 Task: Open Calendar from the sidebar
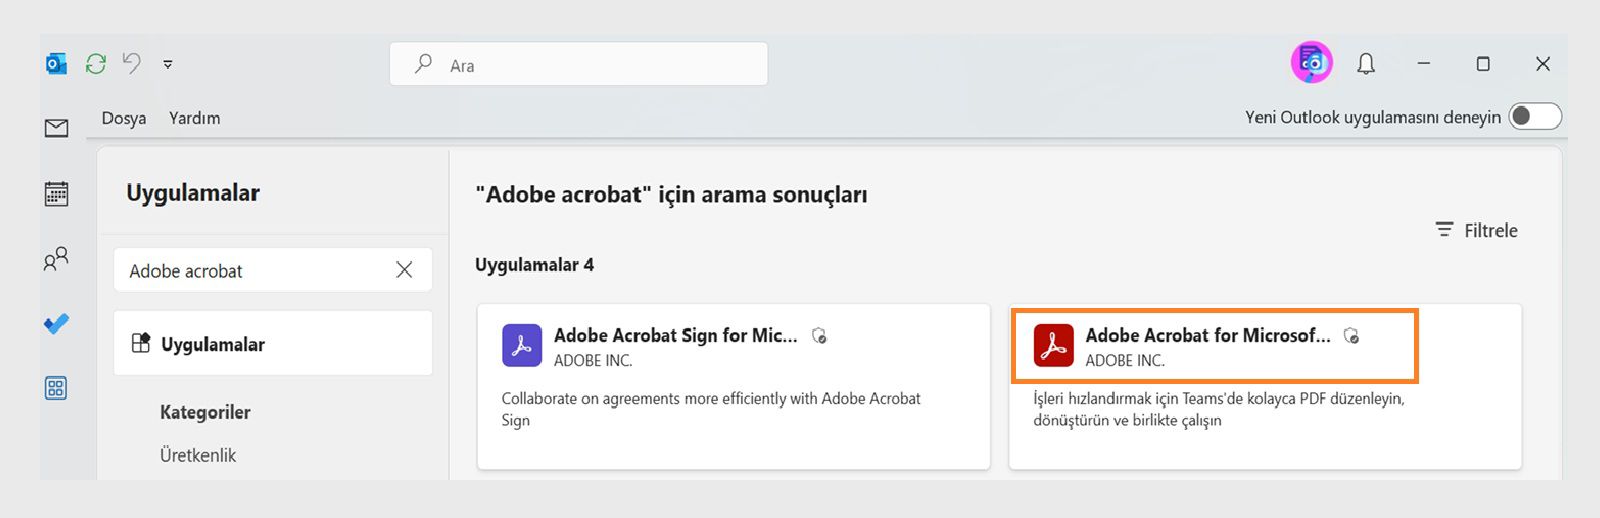pos(57,193)
